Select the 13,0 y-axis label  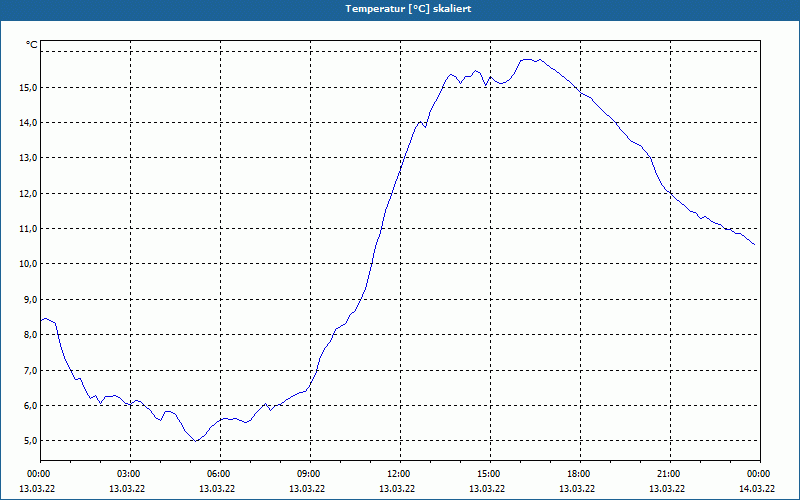pos(29,158)
